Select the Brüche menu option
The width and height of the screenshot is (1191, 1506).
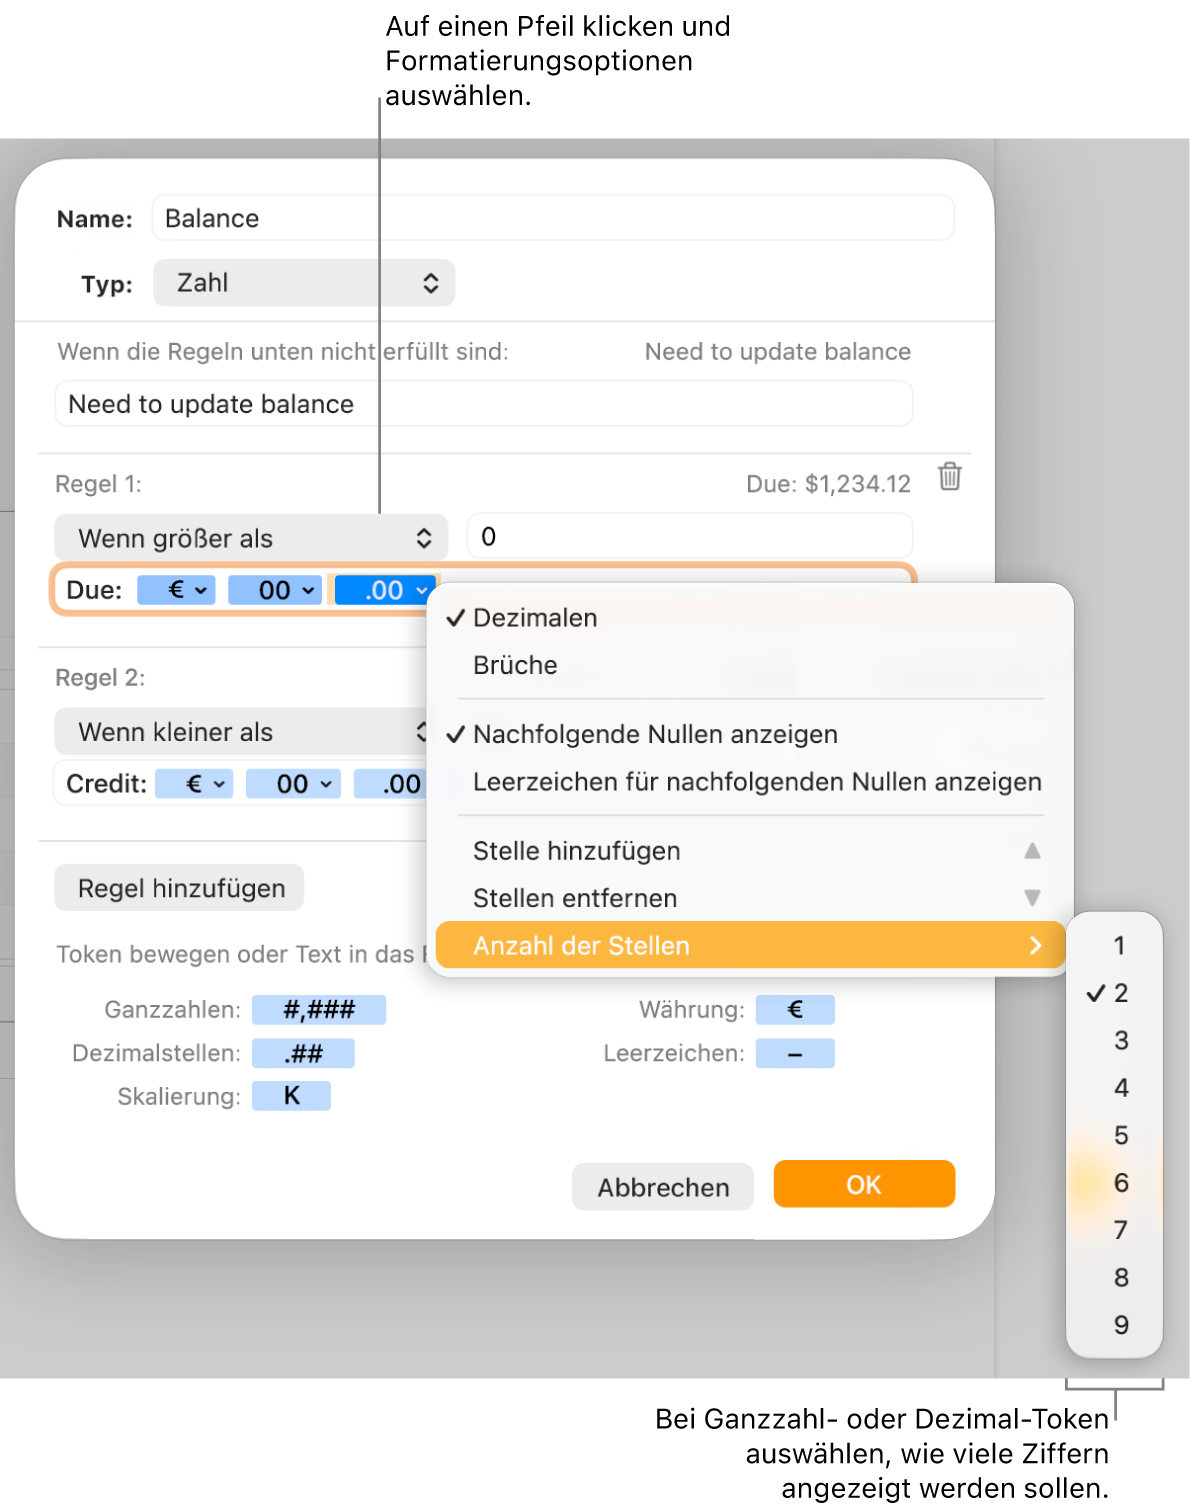pos(750,665)
